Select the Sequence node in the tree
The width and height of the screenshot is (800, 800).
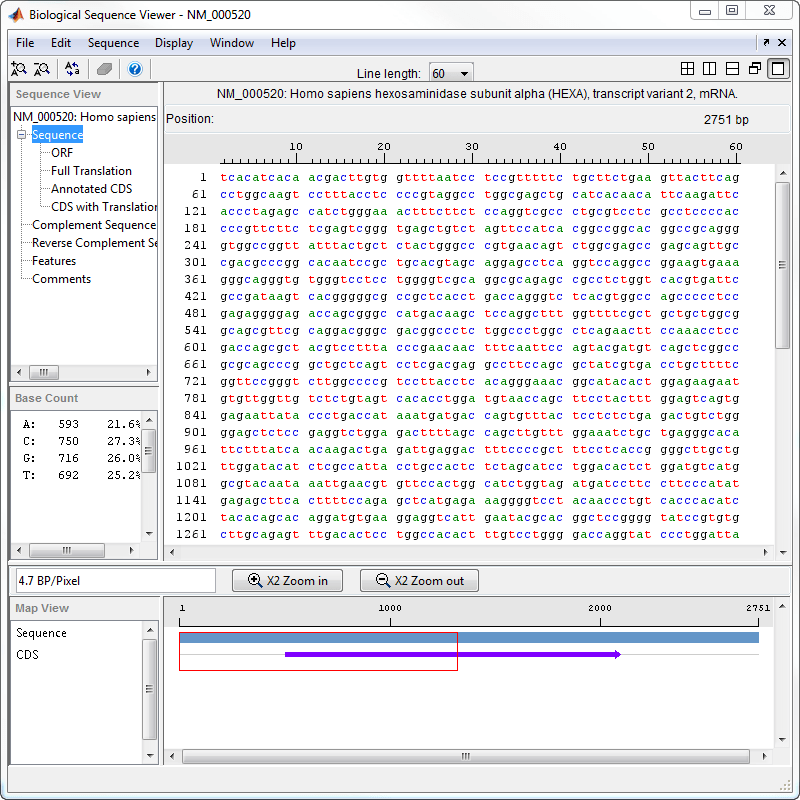[x=57, y=135]
